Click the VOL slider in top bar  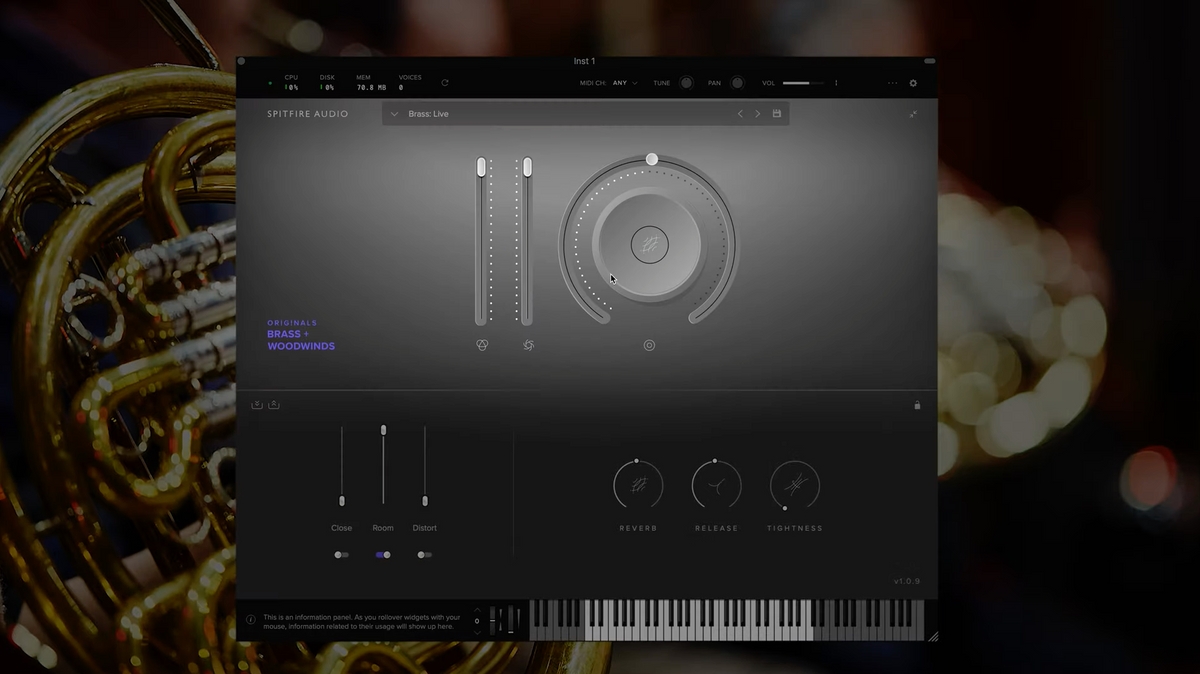802,83
